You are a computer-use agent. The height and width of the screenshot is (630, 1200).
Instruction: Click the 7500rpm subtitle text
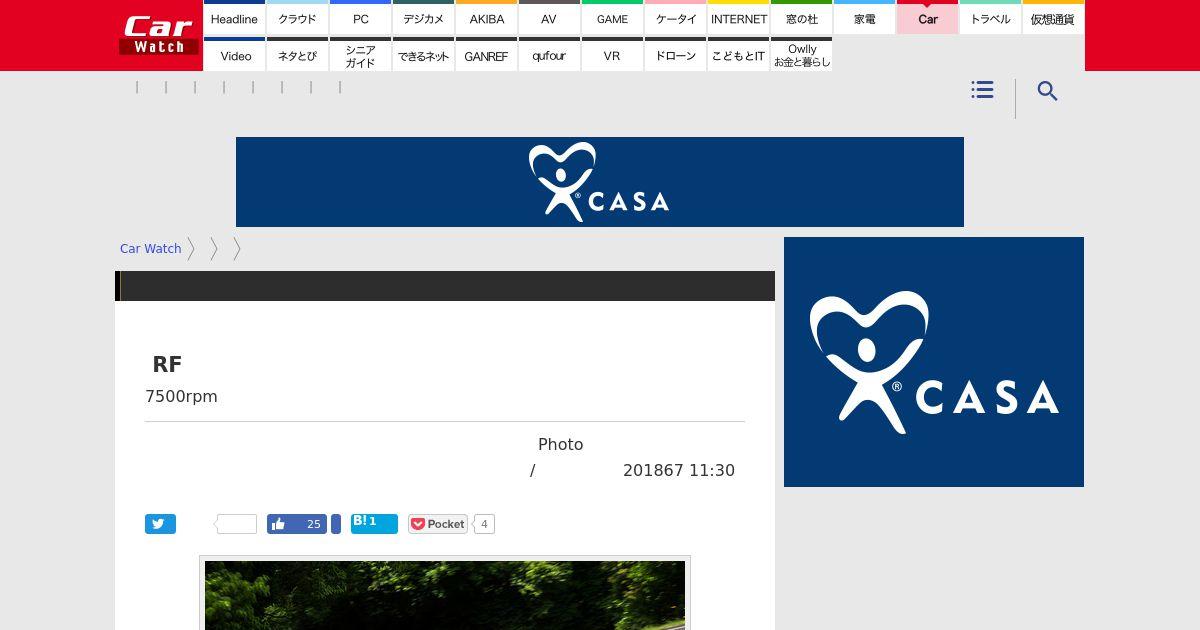click(181, 396)
